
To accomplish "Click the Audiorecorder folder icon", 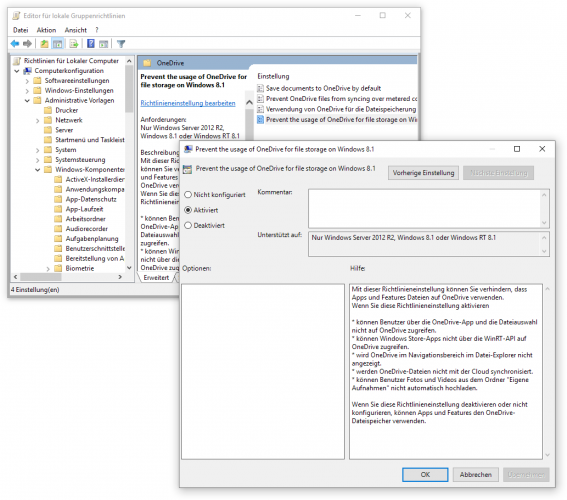I will [x=58, y=228].
